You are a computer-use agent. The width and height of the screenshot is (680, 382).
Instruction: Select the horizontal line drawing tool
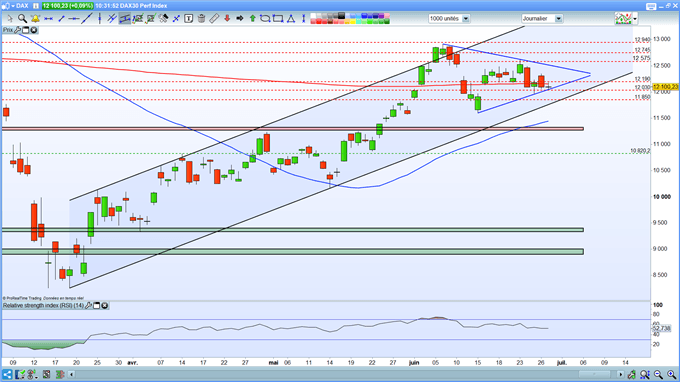(48, 19)
